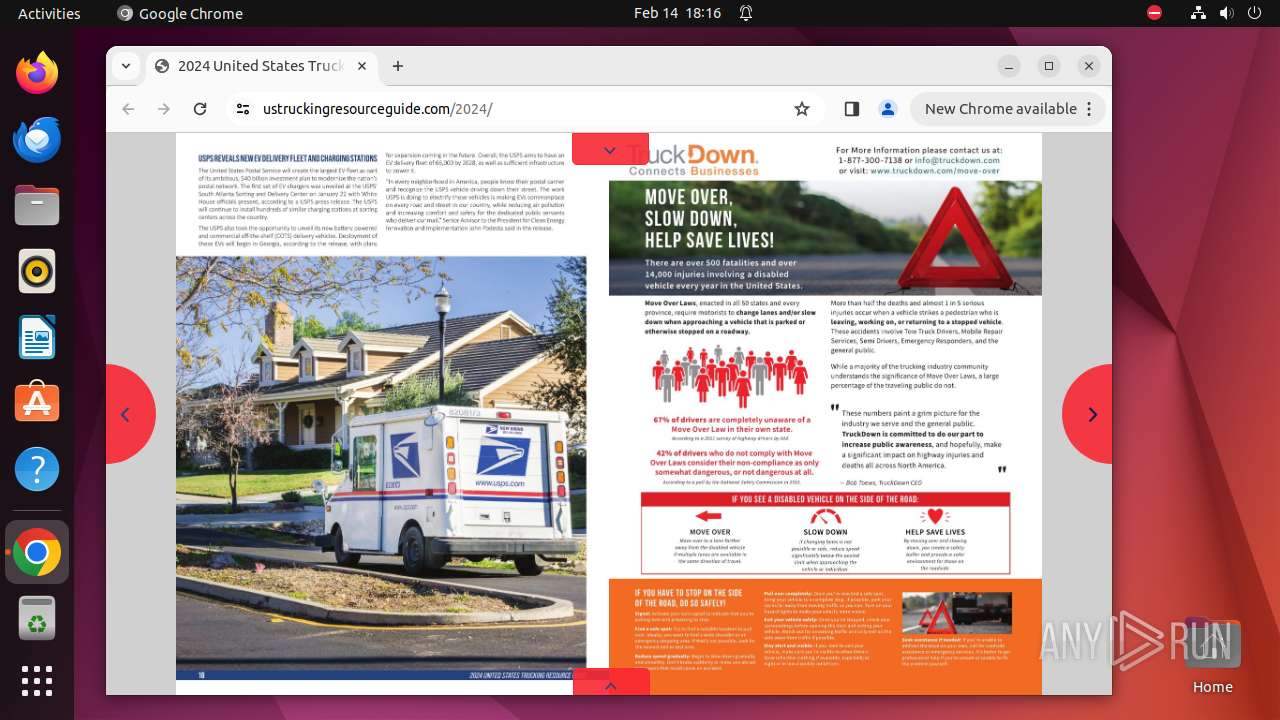Open a new tab with the plus button
1280x720 pixels.
pos(398,66)
